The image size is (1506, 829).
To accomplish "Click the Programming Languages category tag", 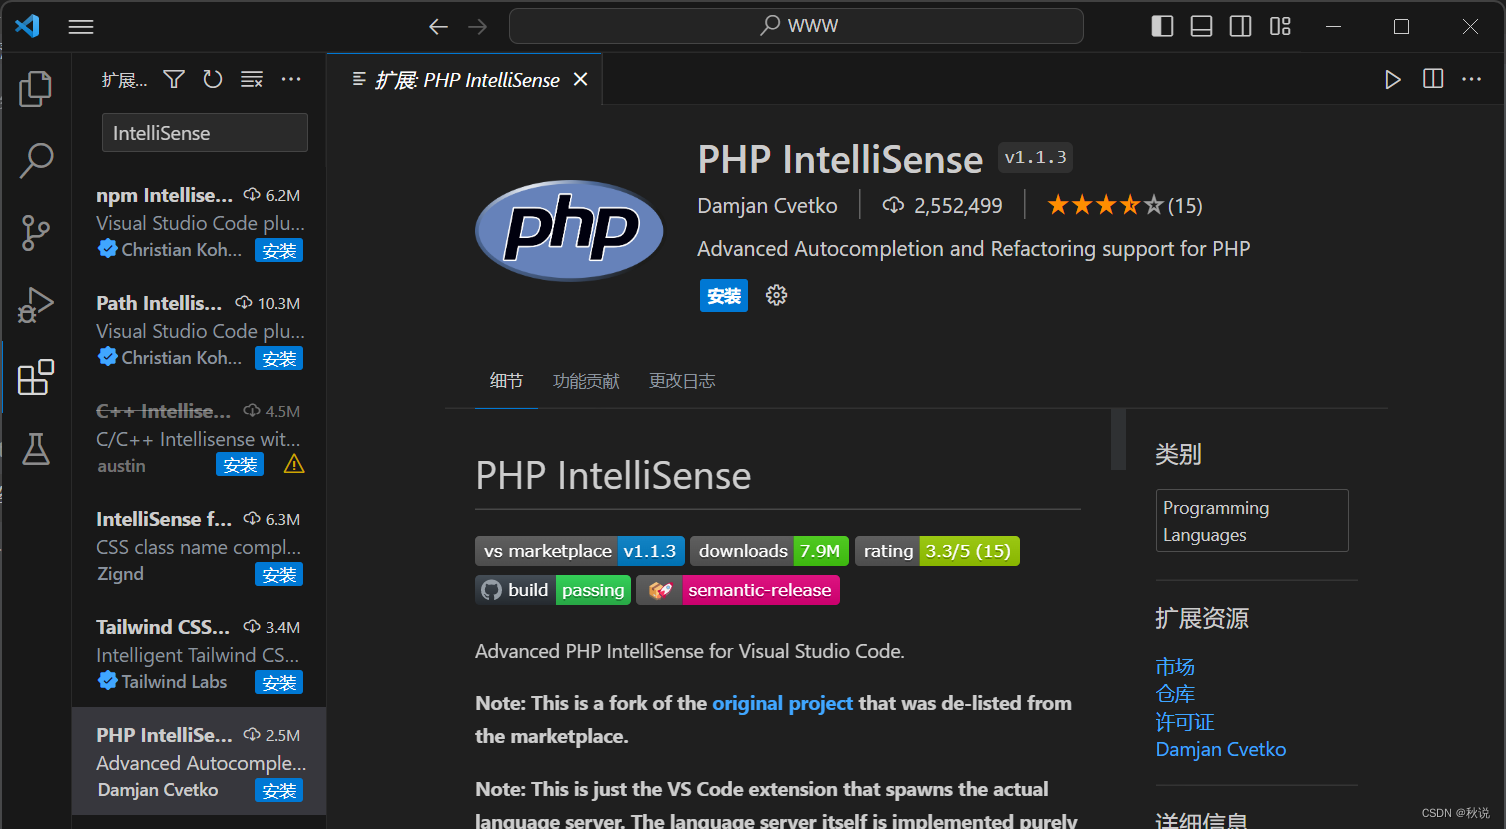I will point(1252,521).
